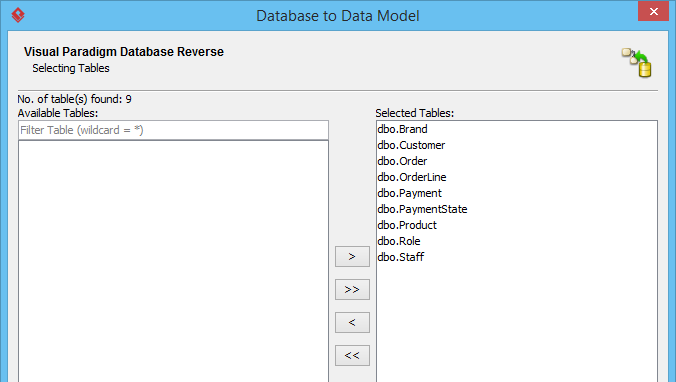Click the double right arrow add-all button
The width and height of the screenshot is (676, 382).
(x=352, y=289)
